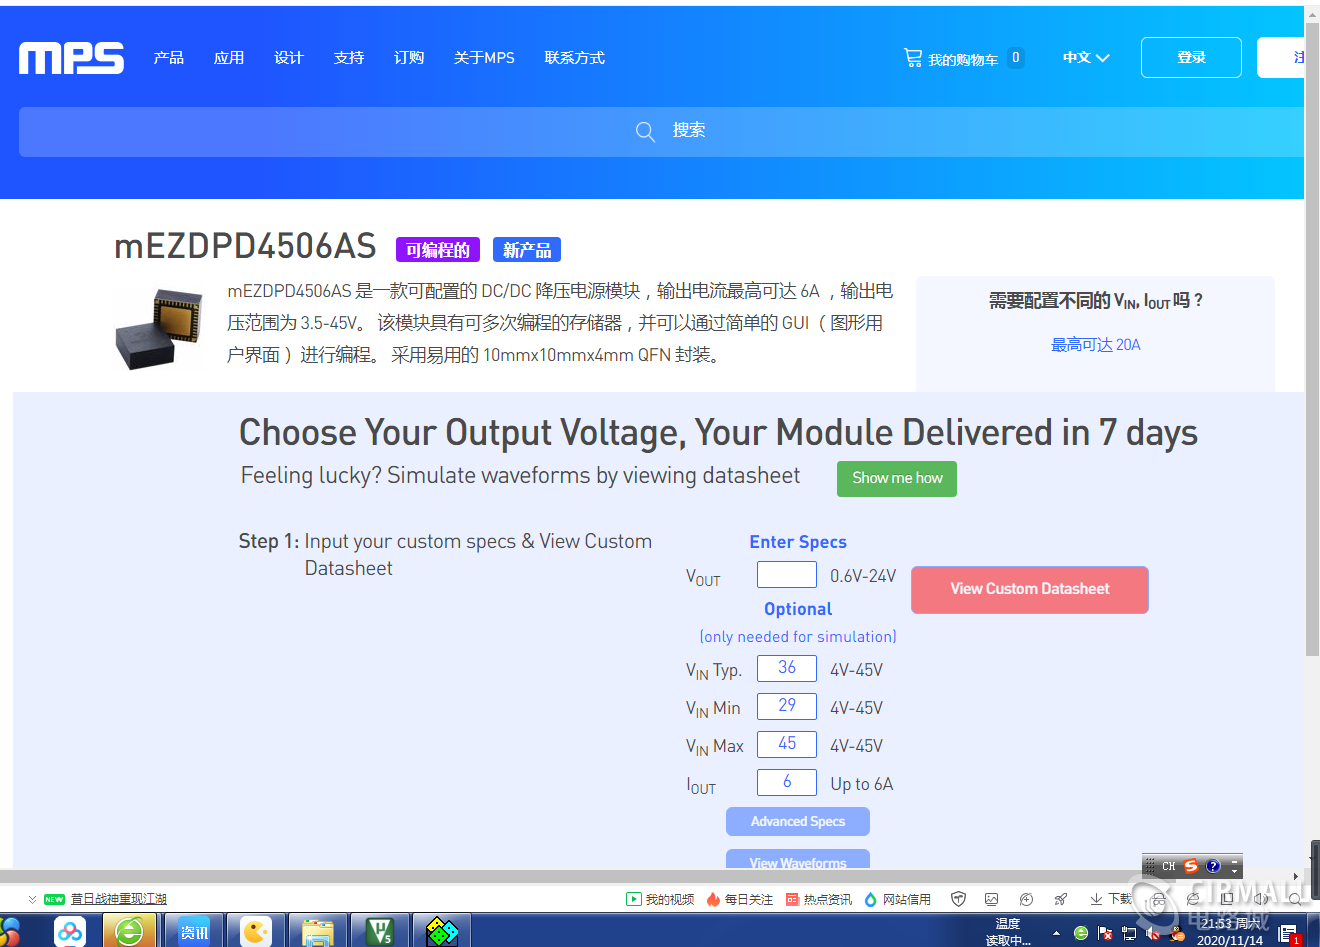Click the glasses icon in status bar
Screen dimensions: 1320x947
1159,899
